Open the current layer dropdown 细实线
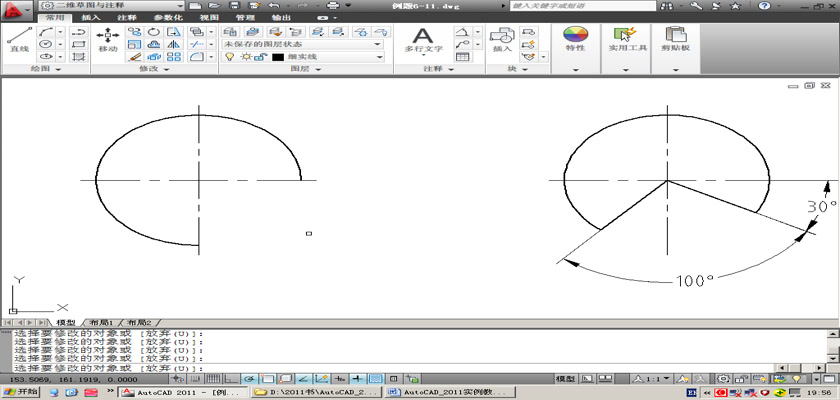 tap(303, 57)
